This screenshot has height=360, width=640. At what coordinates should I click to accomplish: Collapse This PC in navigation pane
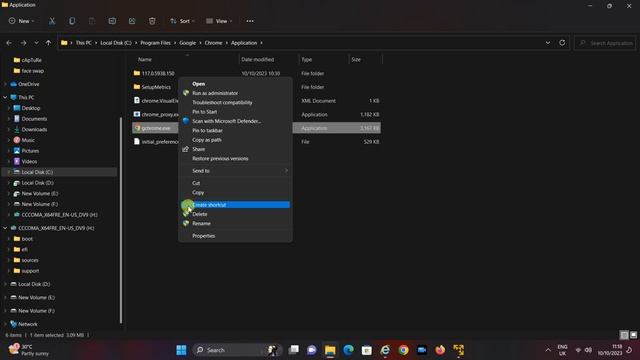click(5, 97)
